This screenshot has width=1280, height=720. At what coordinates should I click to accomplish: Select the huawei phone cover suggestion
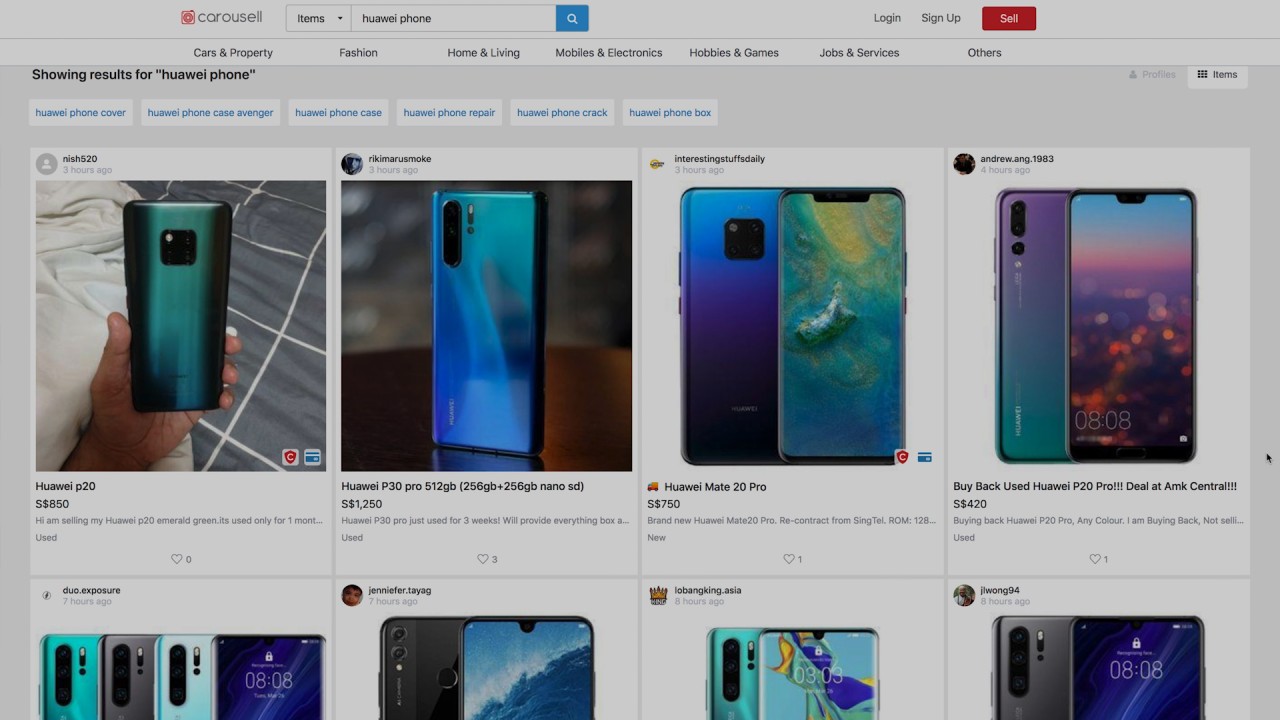pos(81,113)
